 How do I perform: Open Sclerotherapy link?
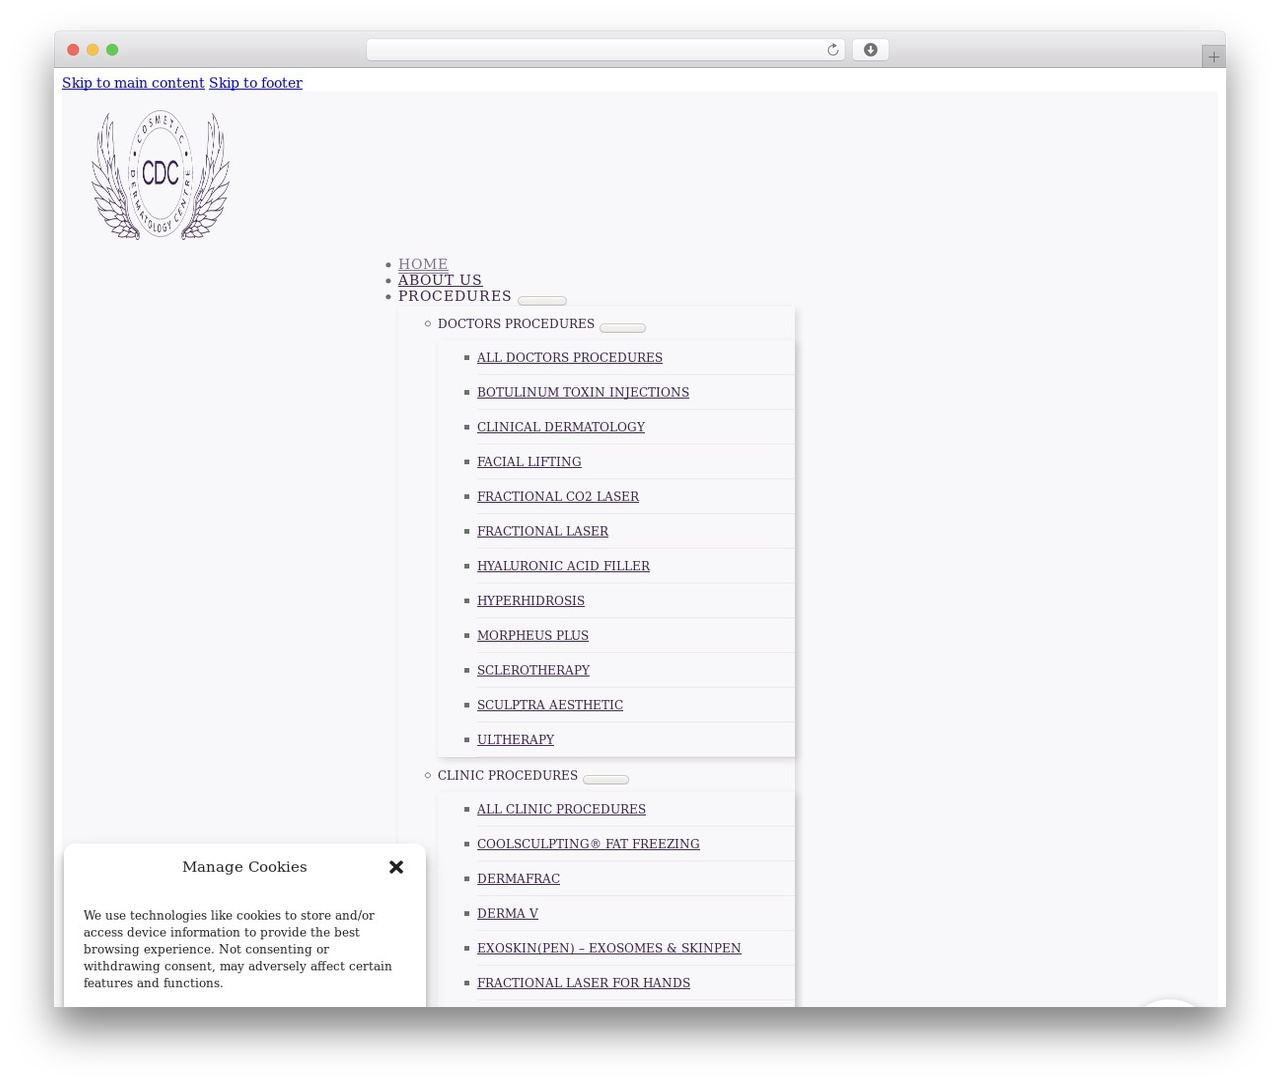click(x=533, y=670)
